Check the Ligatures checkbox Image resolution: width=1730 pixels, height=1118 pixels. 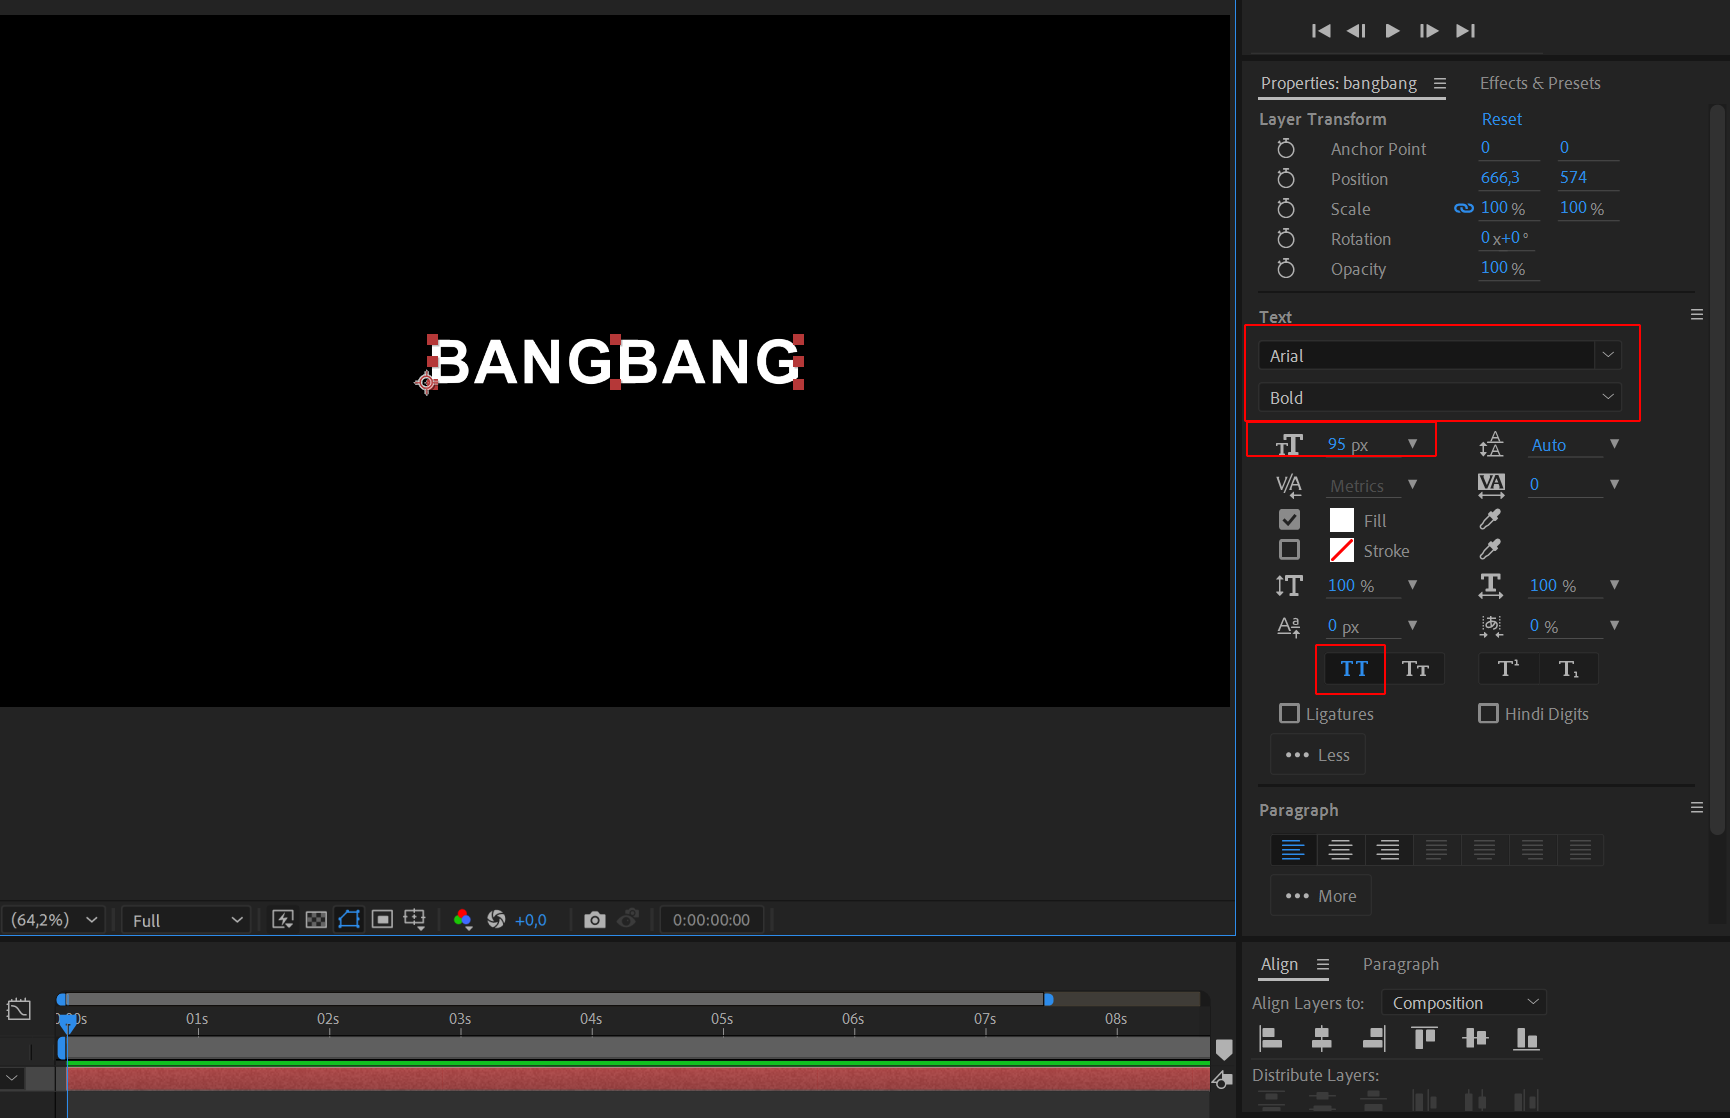1290,714
